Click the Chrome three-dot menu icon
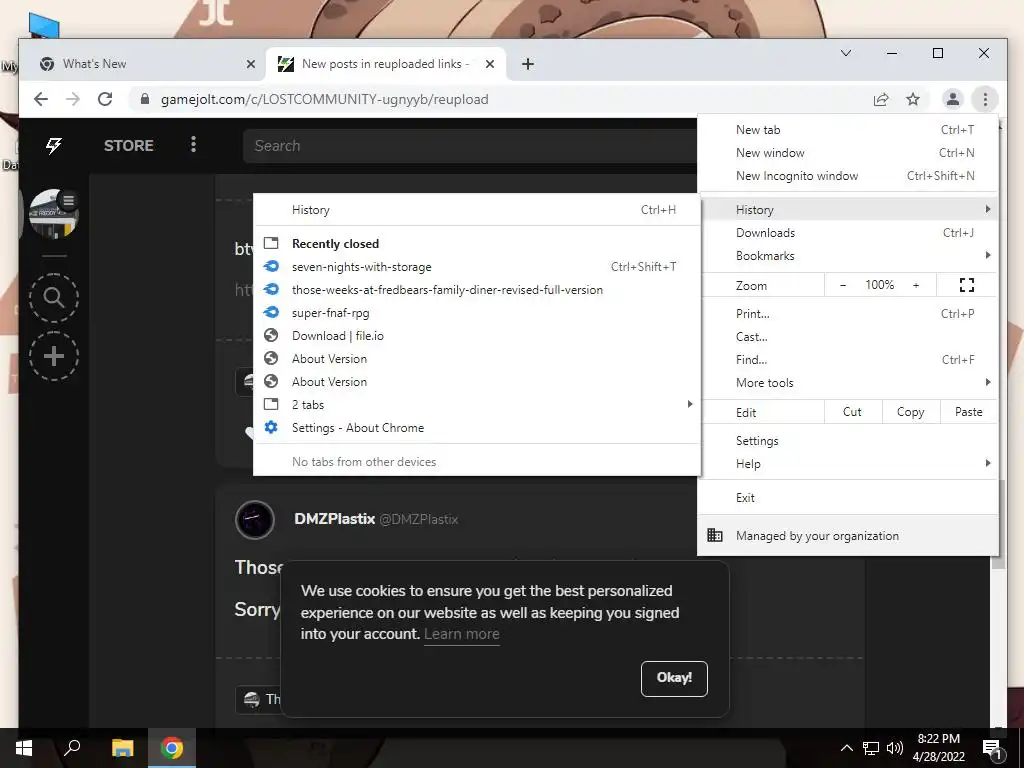The height and width of the screenshot is (768, 1024). click(x=985, y=99)
